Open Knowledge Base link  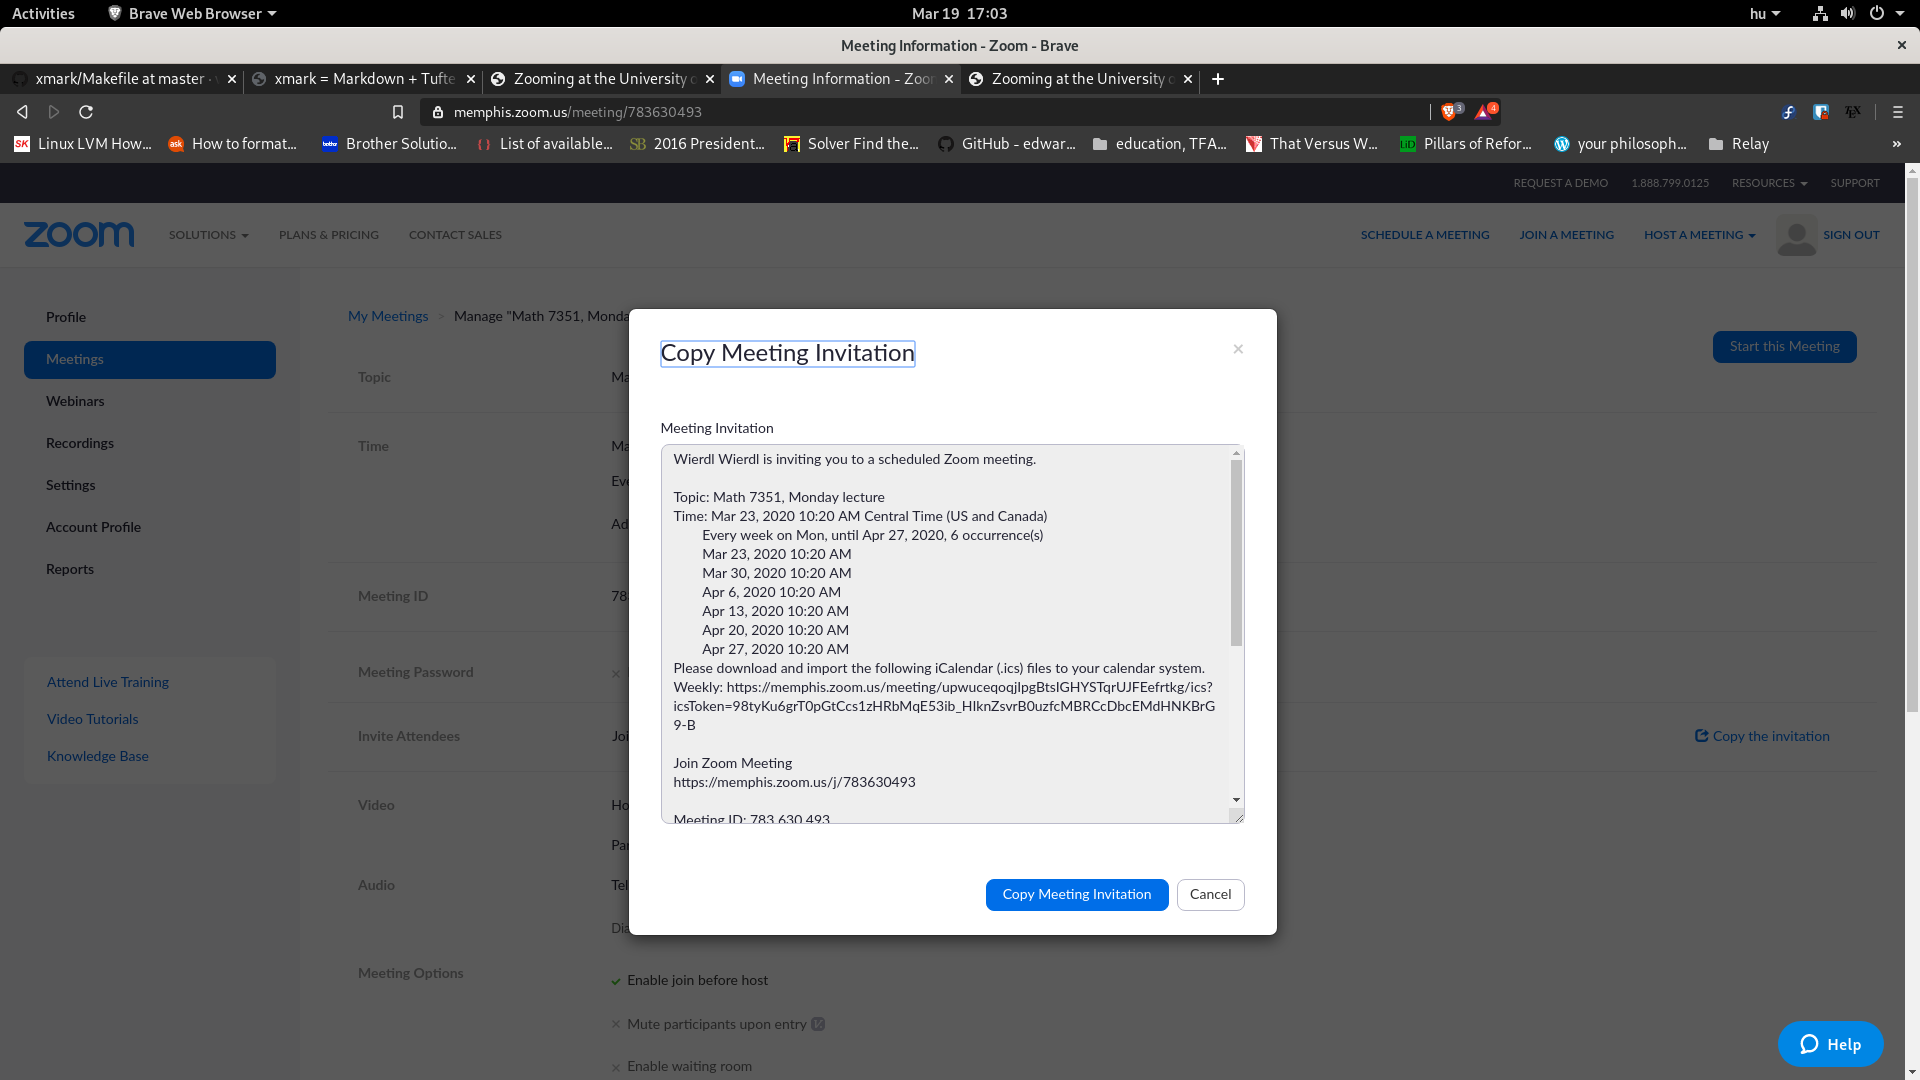(97, 756)
